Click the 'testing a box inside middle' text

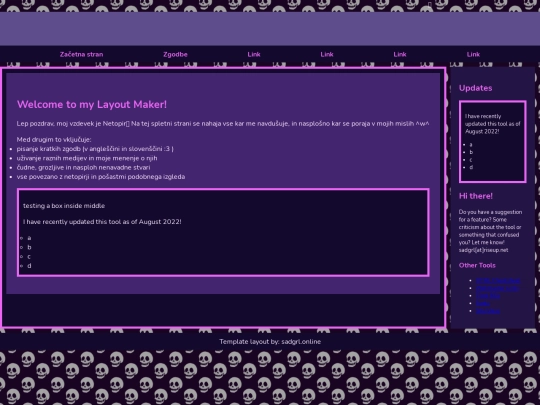click(64, 206)
